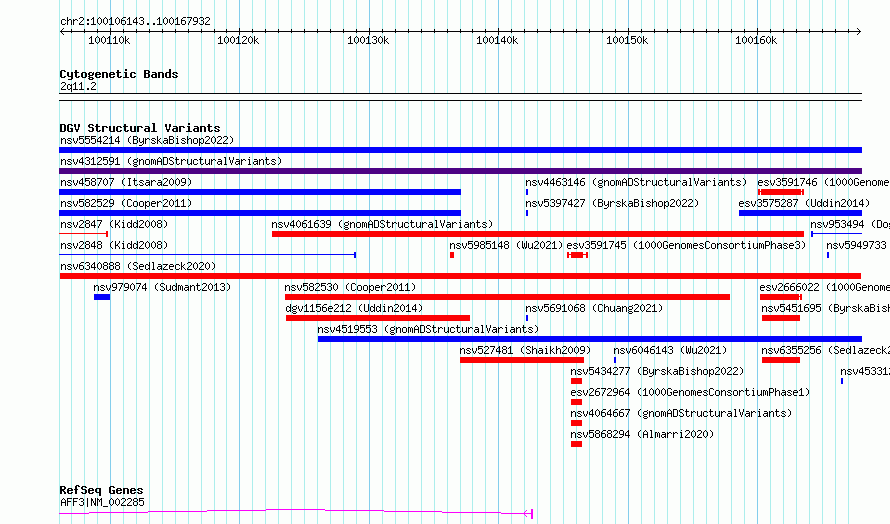This screenshot has width=890, height=524.
Task: Select the red esv2672964 marker
Action: coord(577,402)
